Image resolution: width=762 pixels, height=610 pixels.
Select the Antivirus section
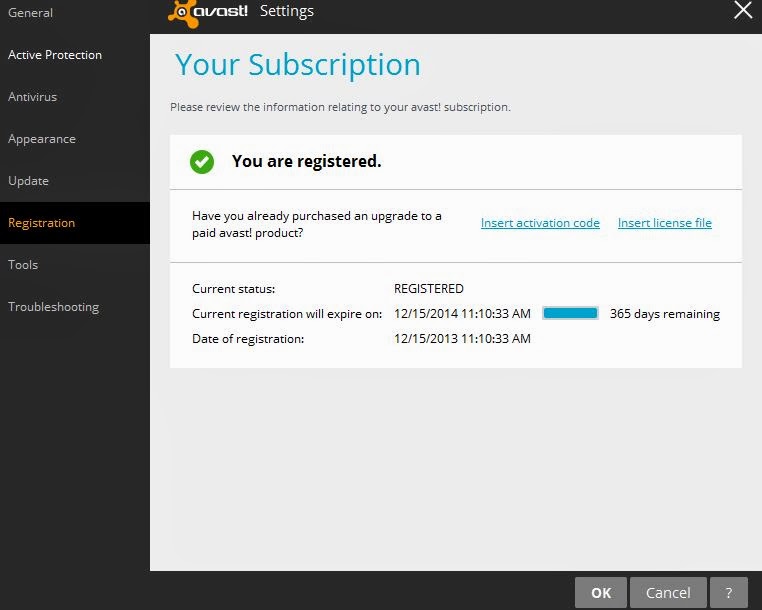tap(33, 97)
